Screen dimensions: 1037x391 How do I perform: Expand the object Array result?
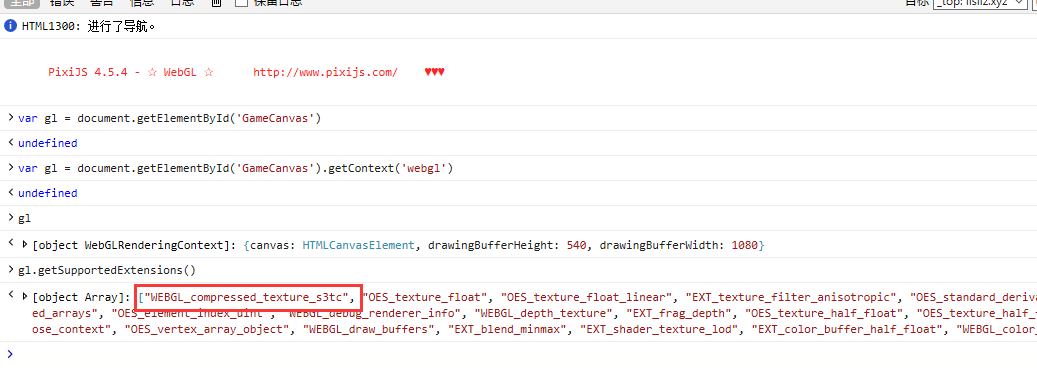[24, 296]
